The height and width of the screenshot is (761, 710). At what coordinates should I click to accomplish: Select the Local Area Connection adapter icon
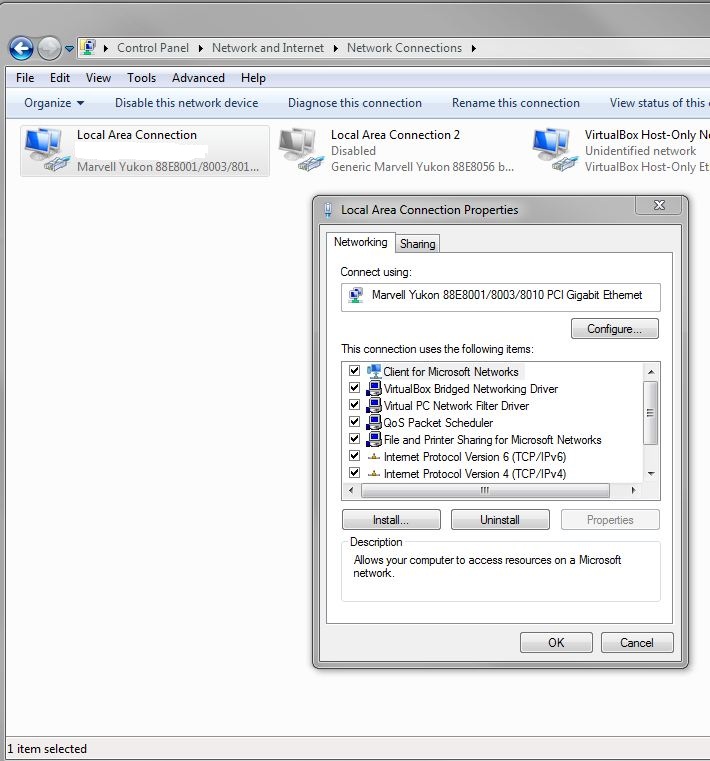[x=46, y=150]
